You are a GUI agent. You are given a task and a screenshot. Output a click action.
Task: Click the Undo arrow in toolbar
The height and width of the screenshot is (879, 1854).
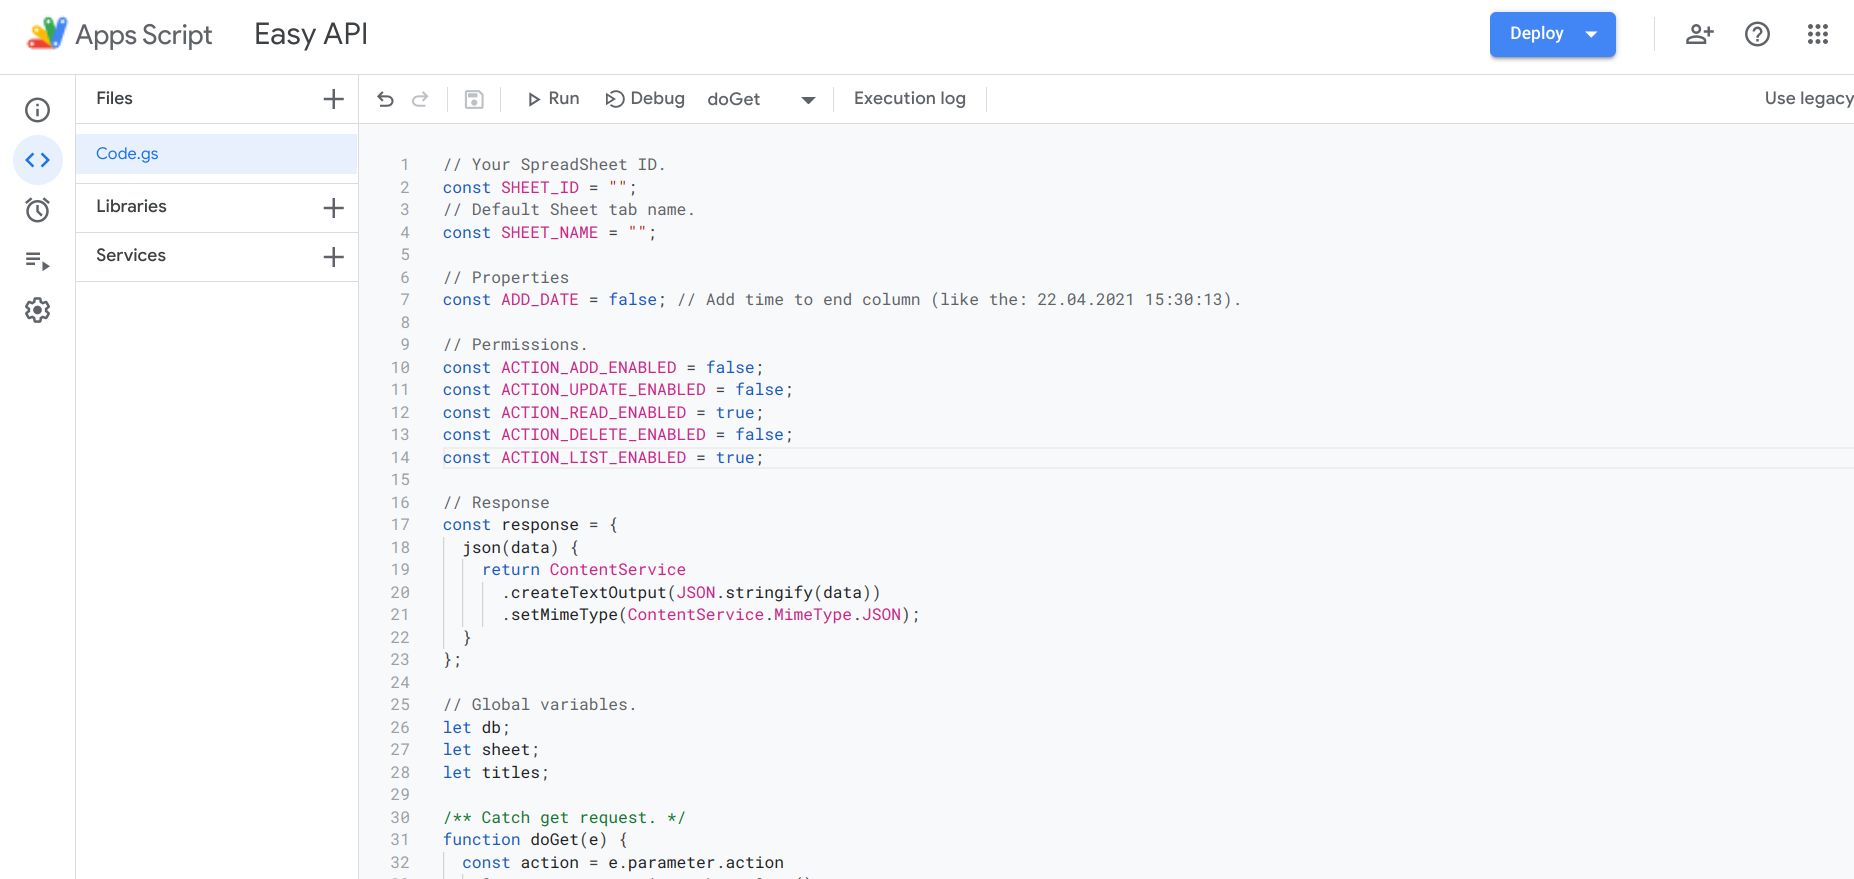point(385,99)
